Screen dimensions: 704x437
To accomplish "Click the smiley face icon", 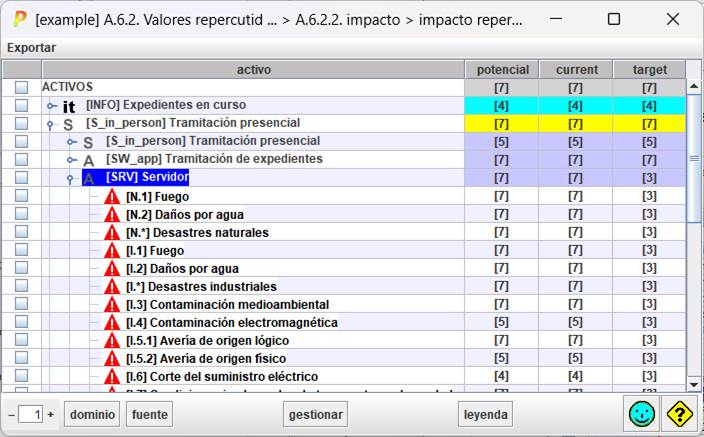I will point(642,414).
